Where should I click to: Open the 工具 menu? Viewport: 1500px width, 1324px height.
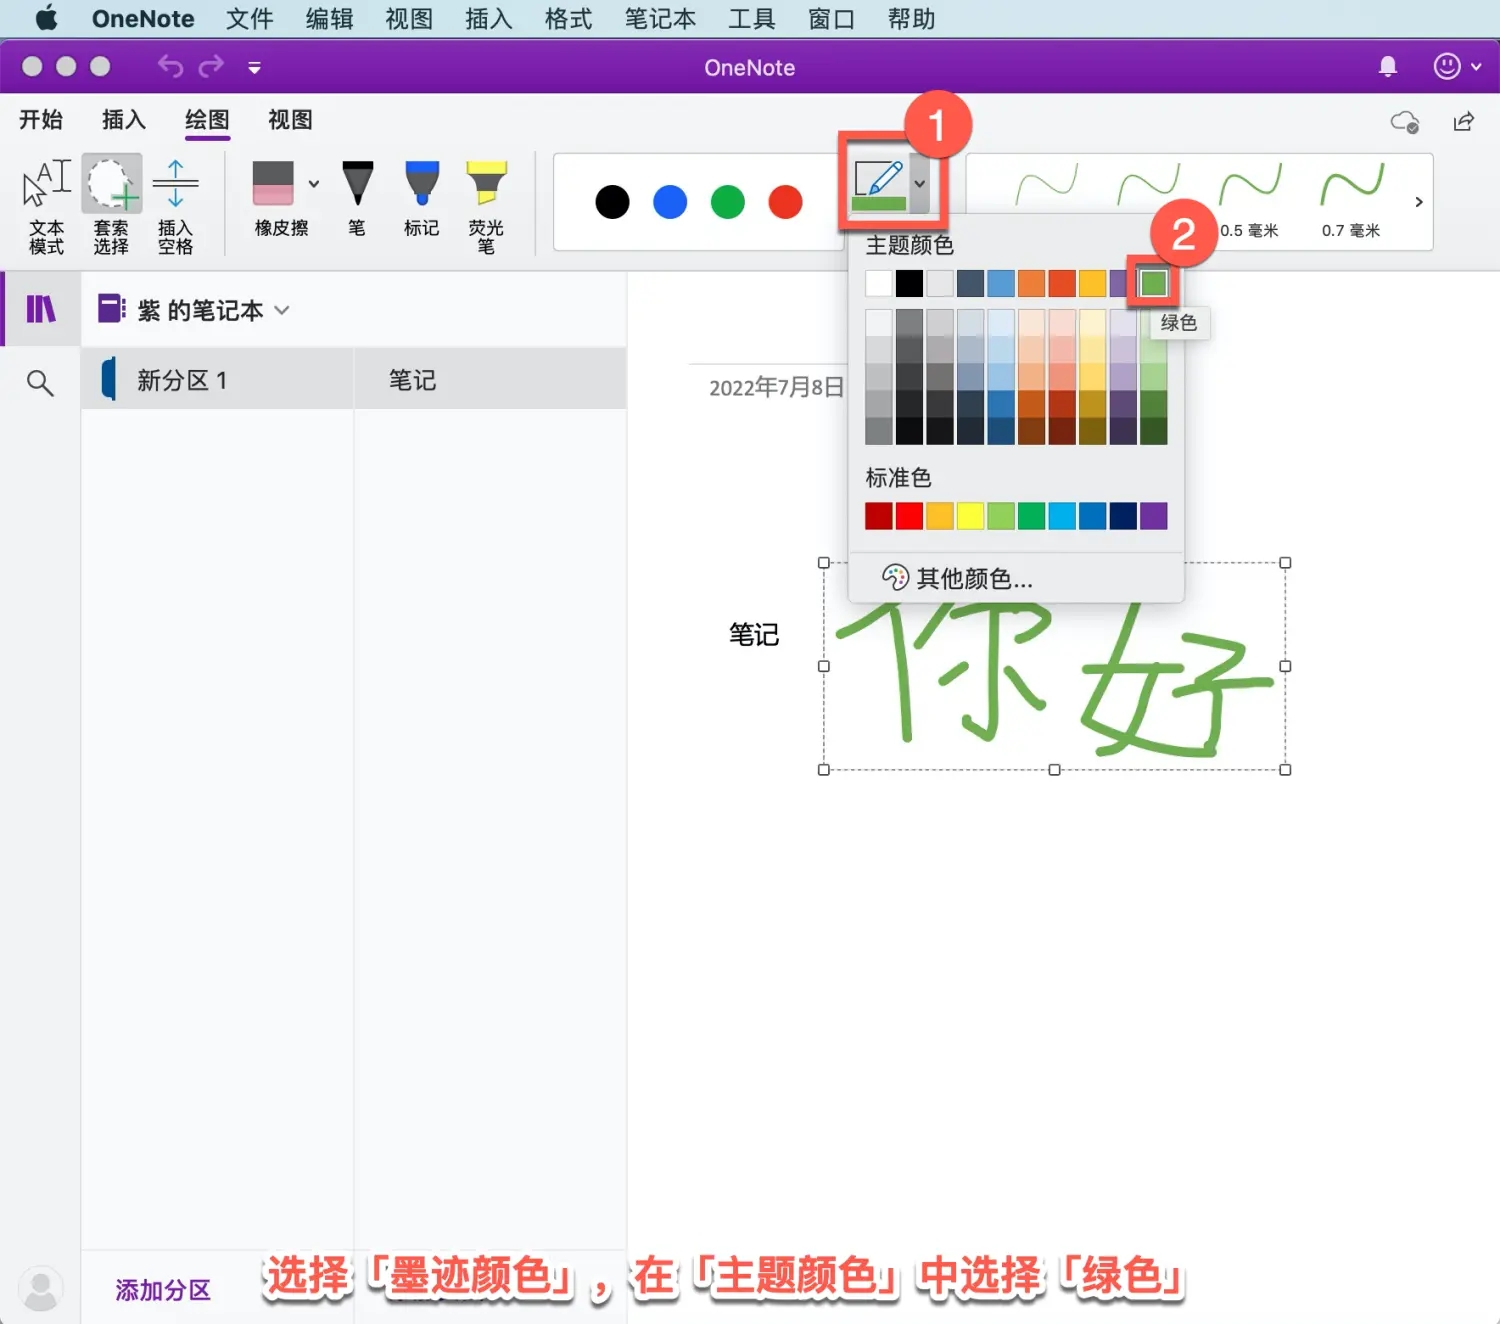[752, 18]
